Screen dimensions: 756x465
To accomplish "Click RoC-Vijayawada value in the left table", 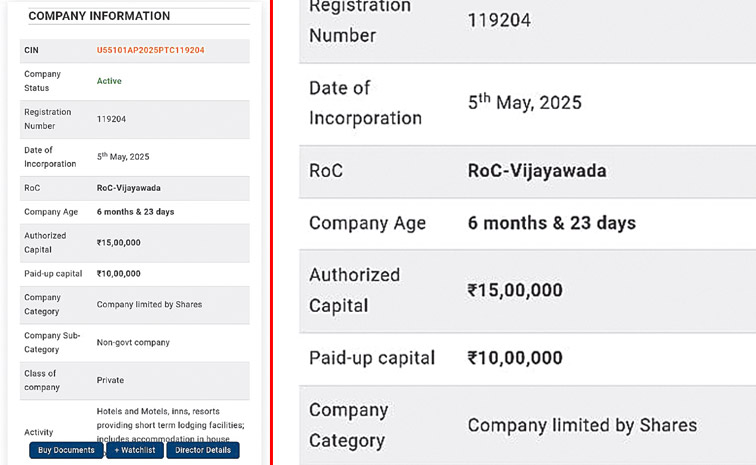I will (128, 188).
